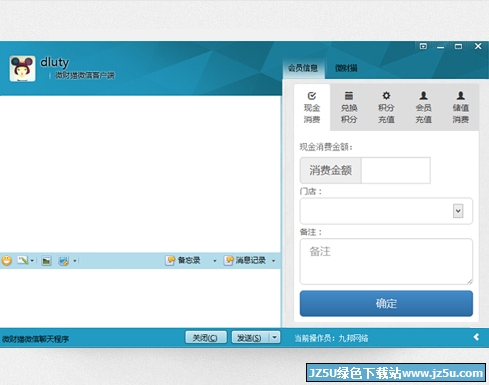Click the 发送(S) send button

(x=250, y=338)
